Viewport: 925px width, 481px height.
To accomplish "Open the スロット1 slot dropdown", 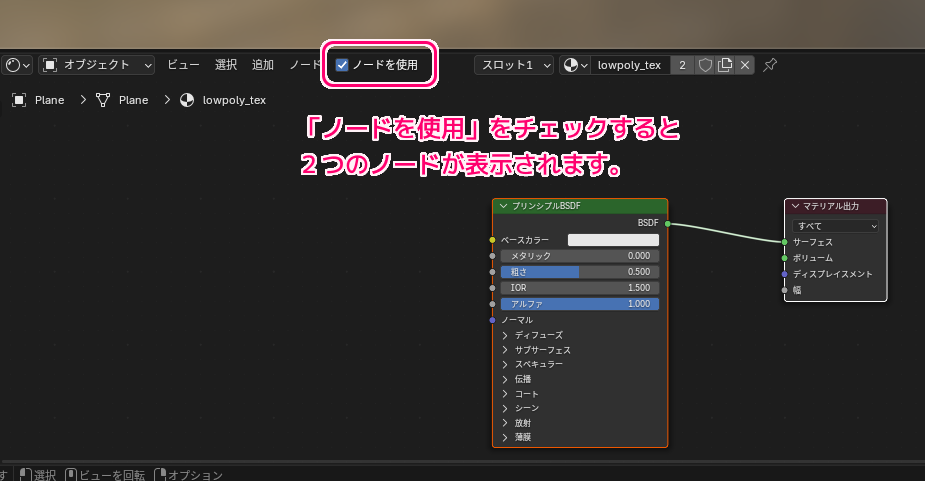I will click(x=514, y=65).
